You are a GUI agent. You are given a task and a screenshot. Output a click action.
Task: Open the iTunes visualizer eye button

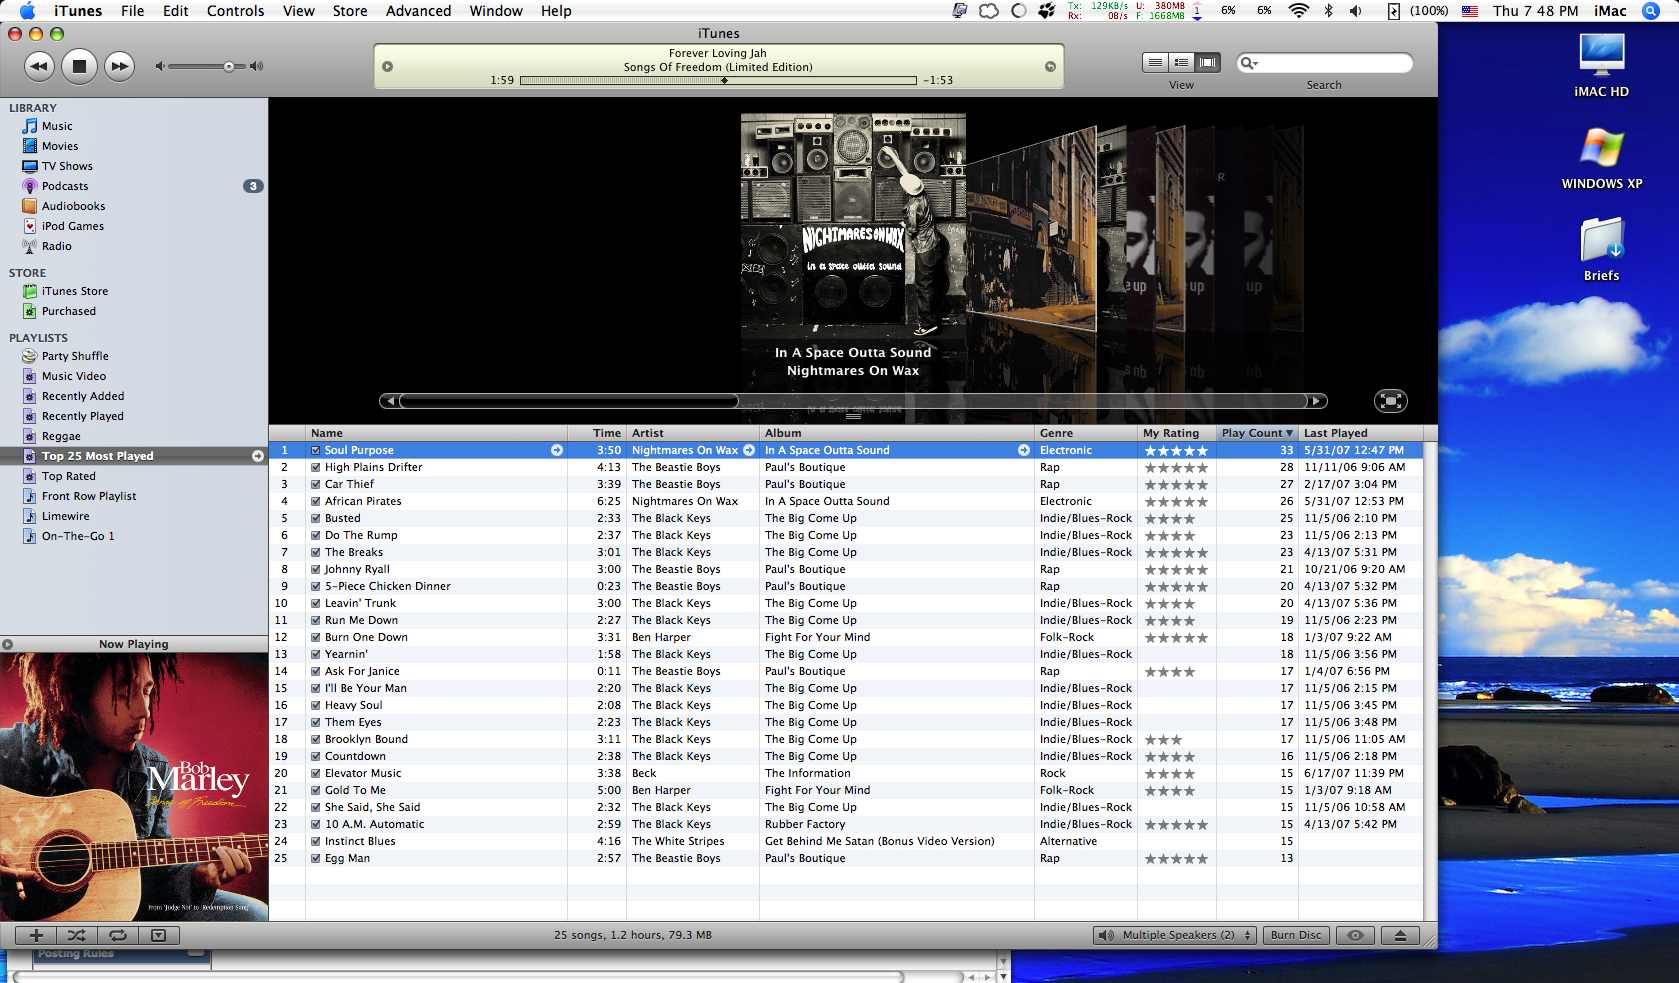click(1355, 935)
